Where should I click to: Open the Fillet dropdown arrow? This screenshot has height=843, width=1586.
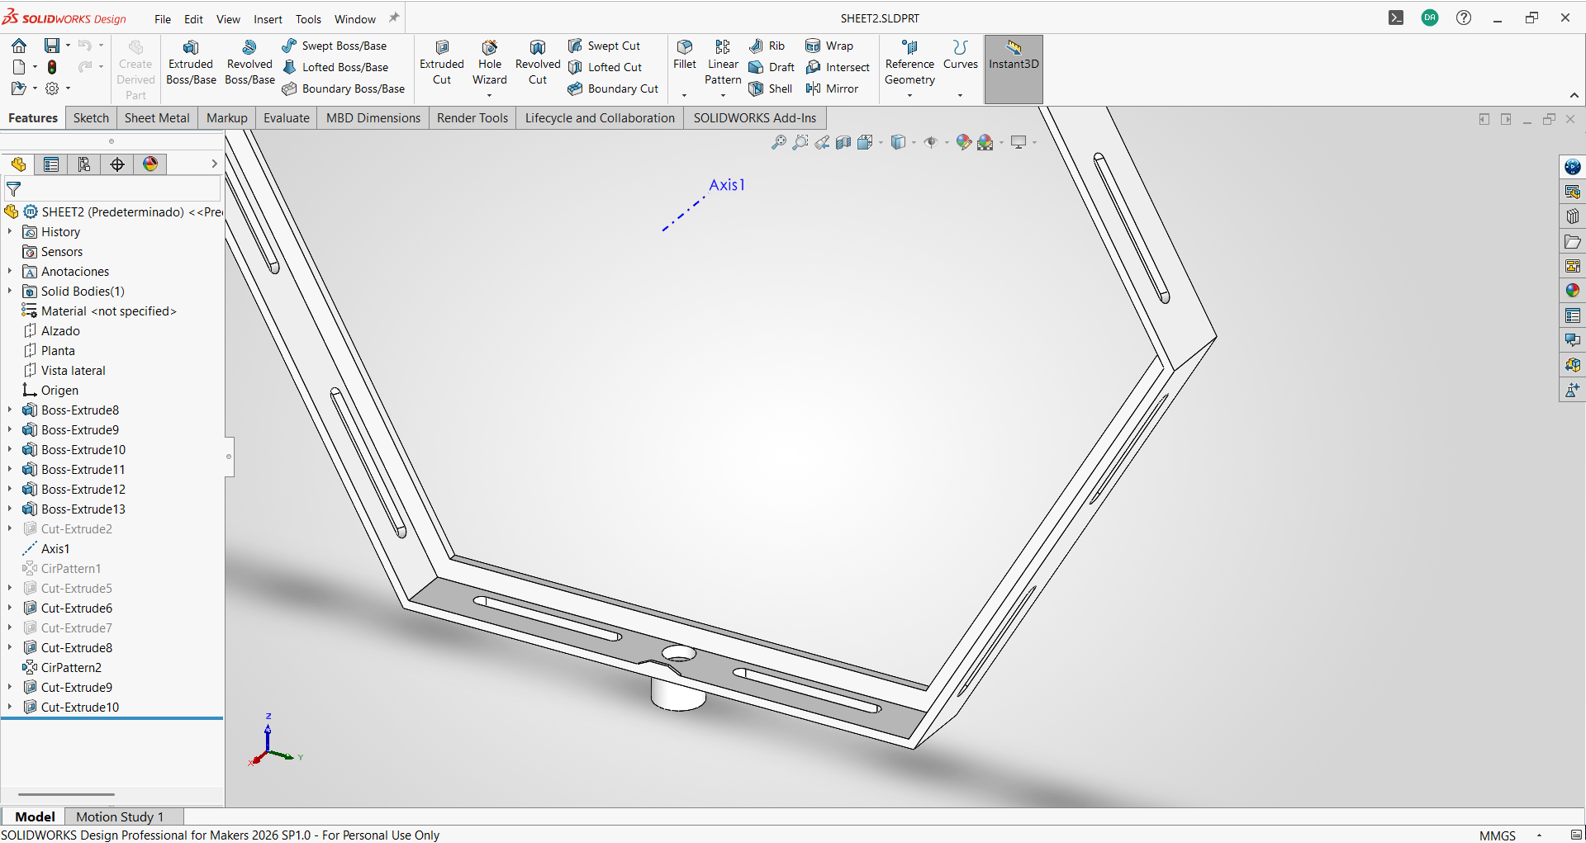(x=684, y=96)
